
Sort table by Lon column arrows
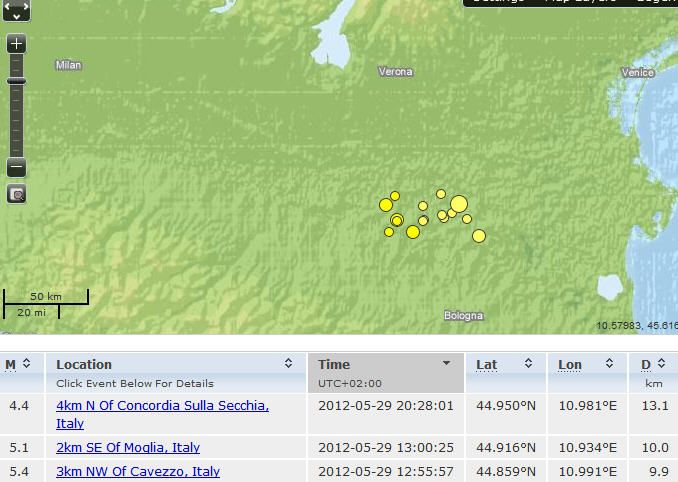[609, 363]
